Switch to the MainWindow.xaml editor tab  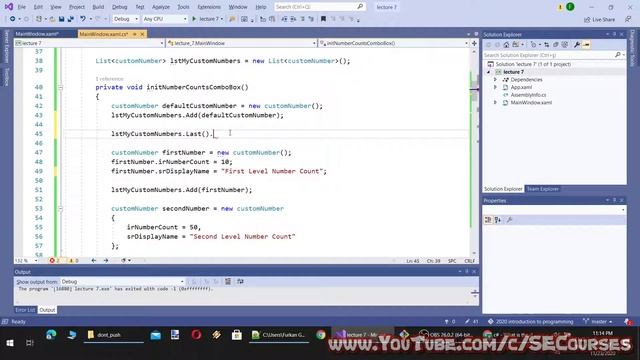(x=37, y=34)
